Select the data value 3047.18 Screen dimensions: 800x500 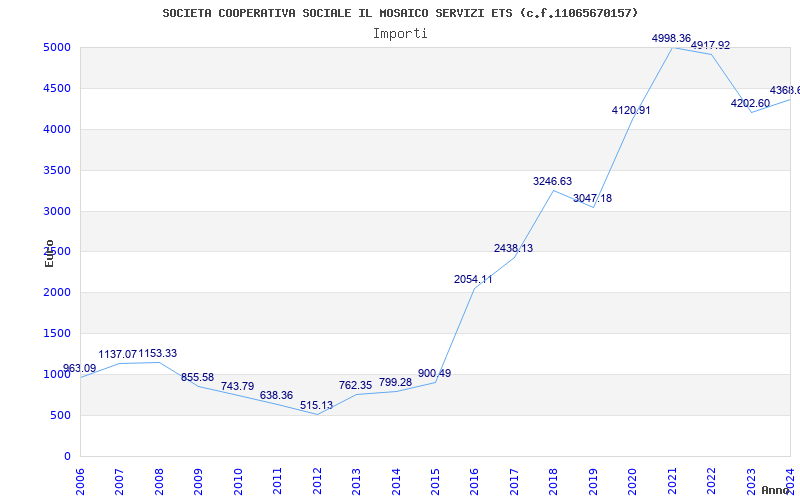592,198
